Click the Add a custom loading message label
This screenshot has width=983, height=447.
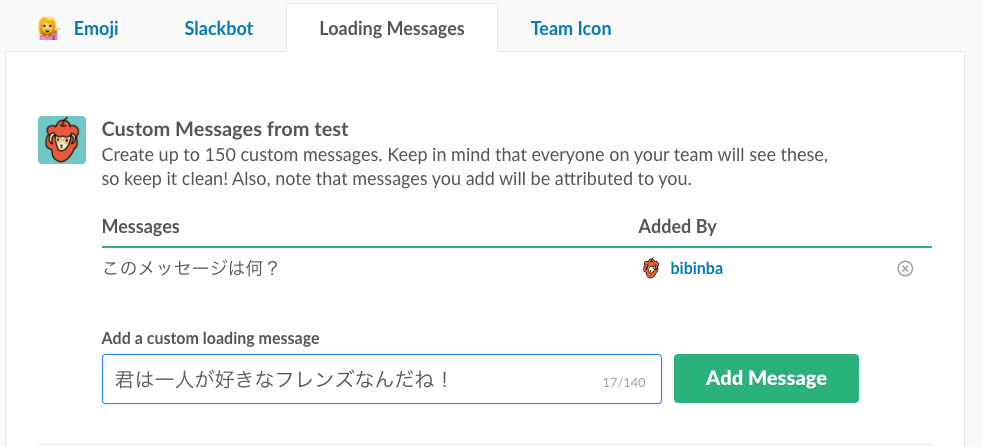coord(211,339)
